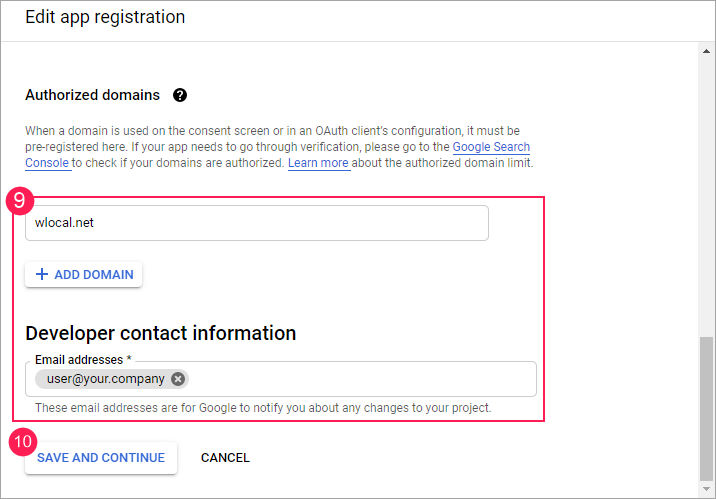Viewport: 716px width, 499px height.
Task: Click the Authorized domains heading
Action: pyautogui.click(x=92, y=95)
